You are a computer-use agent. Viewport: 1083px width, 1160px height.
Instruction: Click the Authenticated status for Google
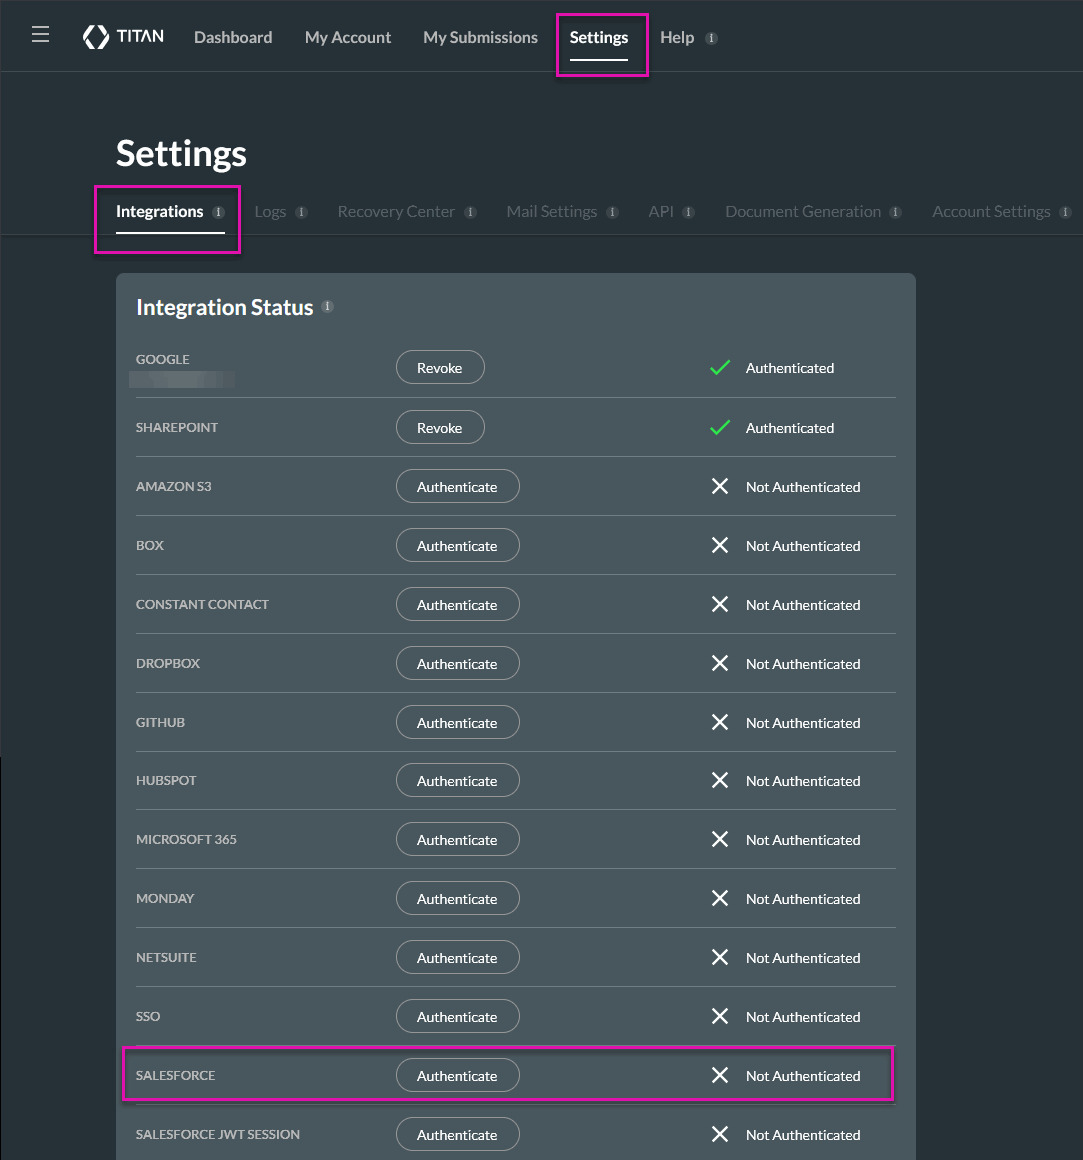coord(789,368)
